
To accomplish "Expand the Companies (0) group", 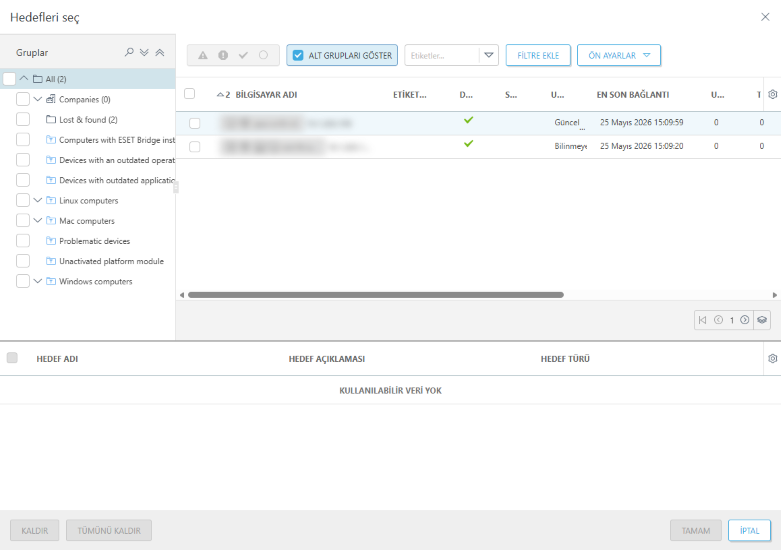I will (x=38, y=99).
